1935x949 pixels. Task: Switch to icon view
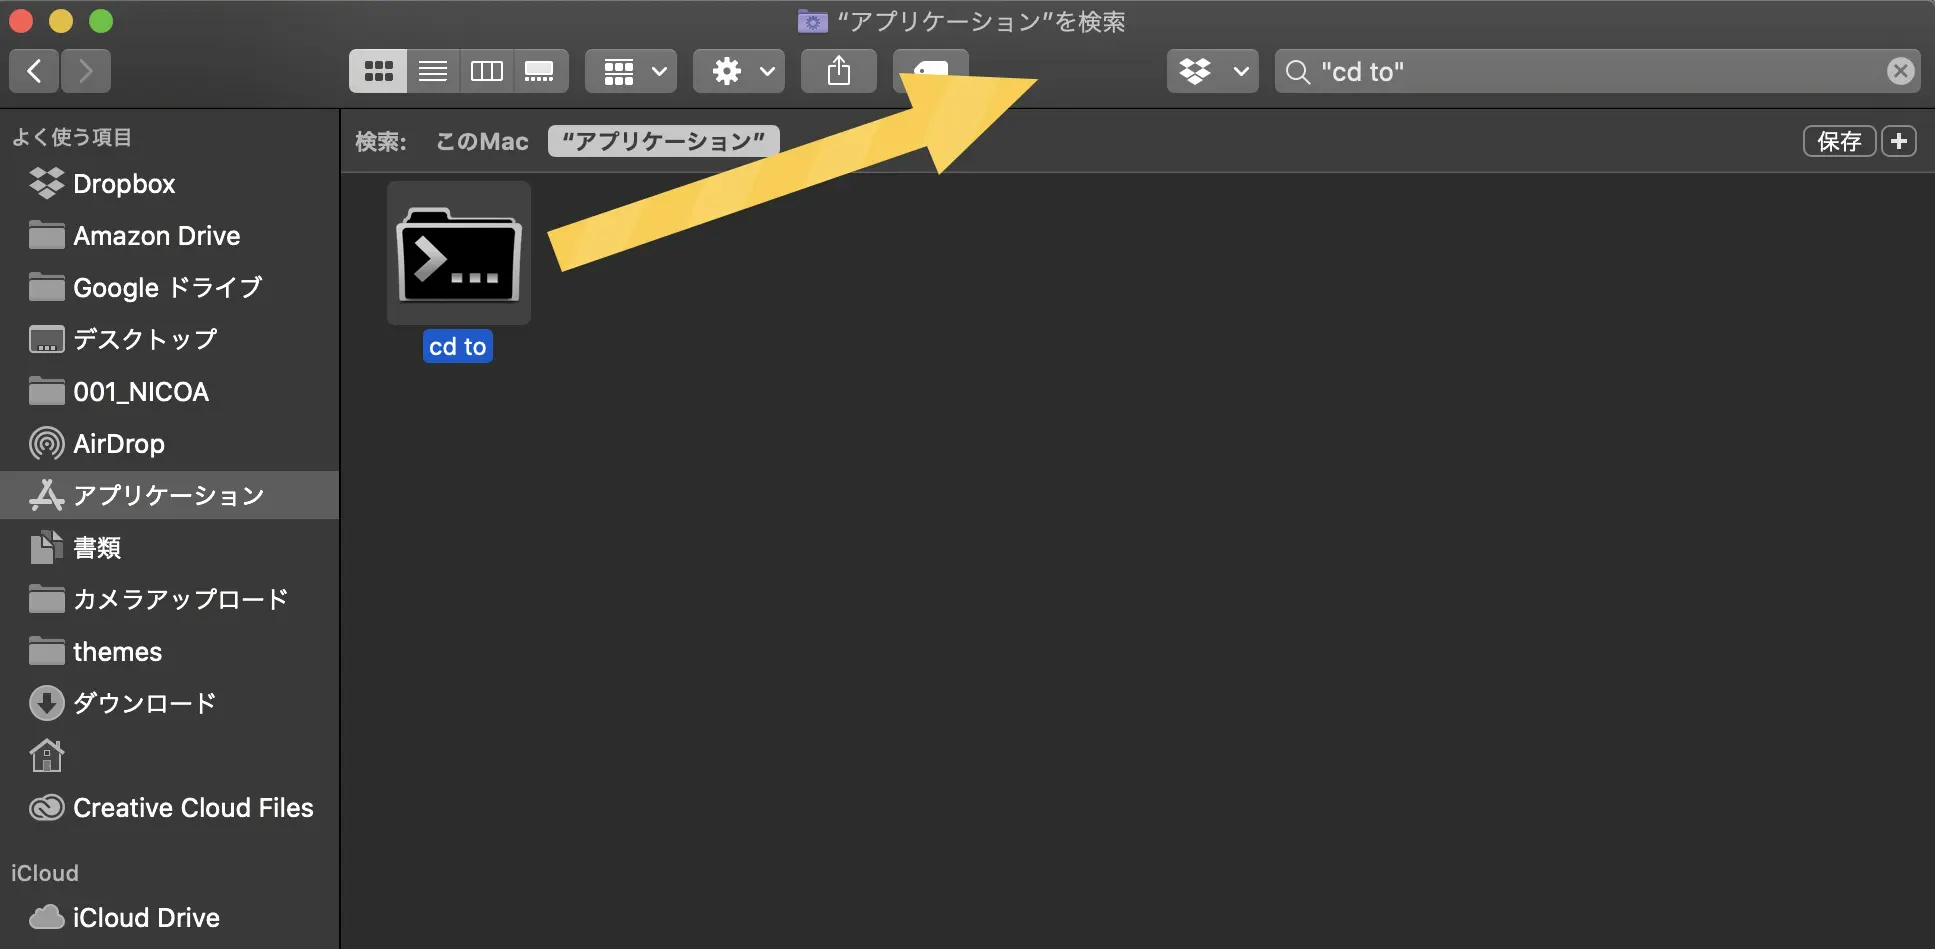click(378, 71)
